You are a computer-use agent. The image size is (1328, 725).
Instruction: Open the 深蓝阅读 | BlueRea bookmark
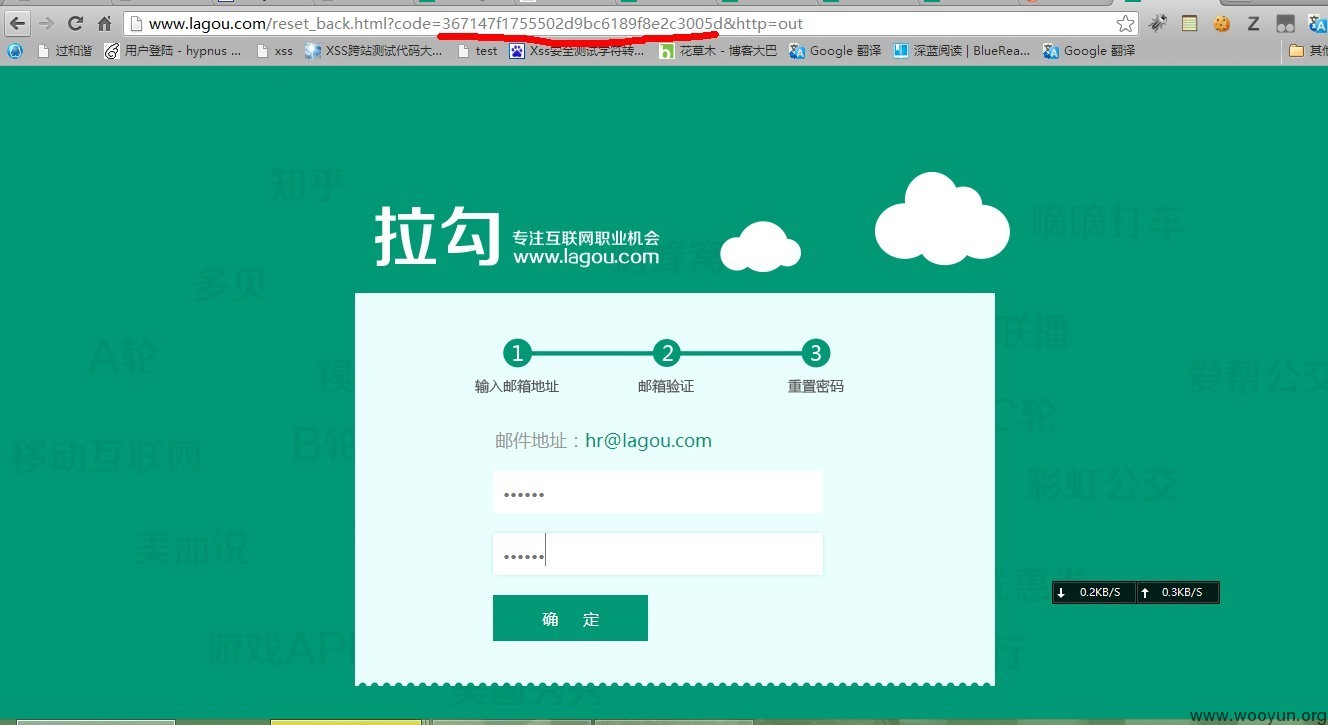point(961,50)
